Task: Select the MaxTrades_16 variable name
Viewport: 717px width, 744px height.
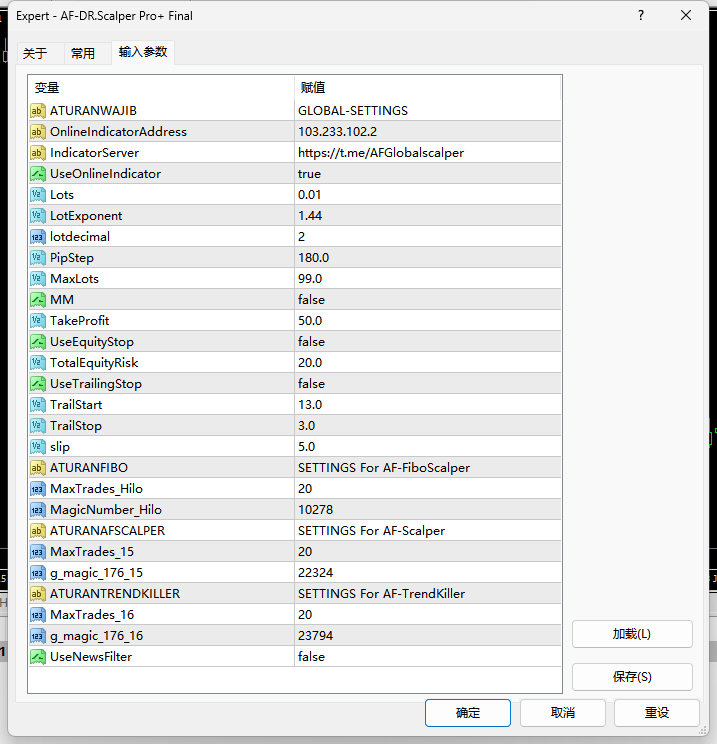Action: (92, 615)
